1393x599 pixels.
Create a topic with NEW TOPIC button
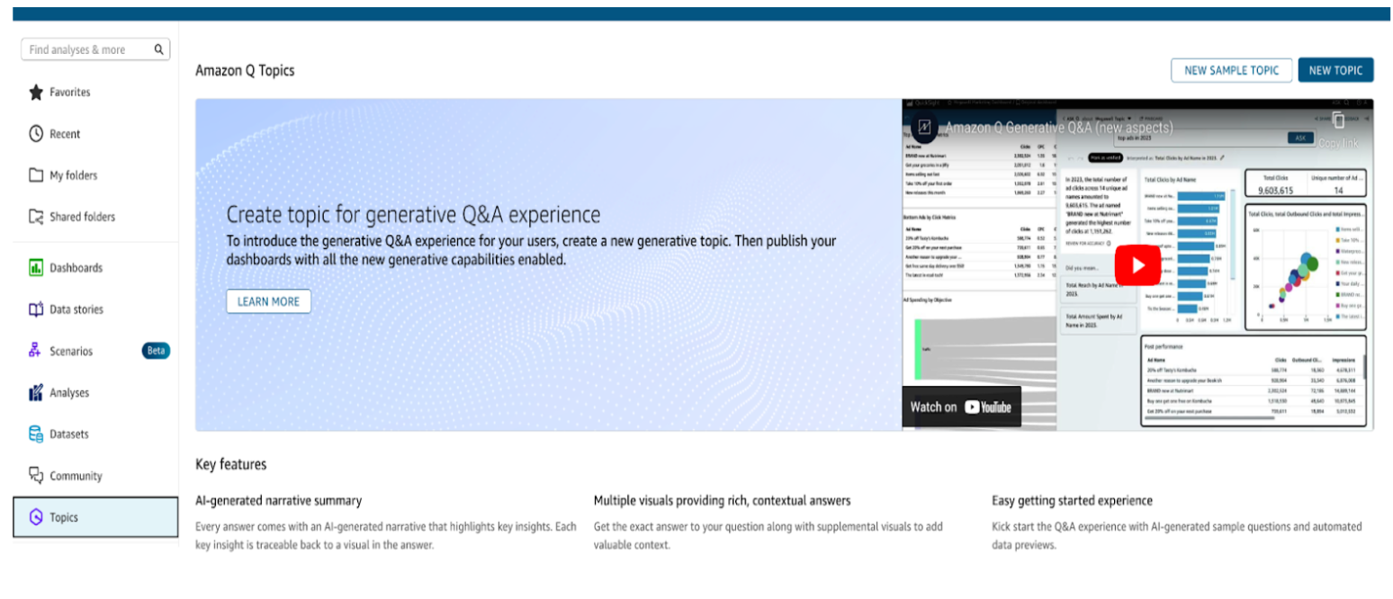1335,70
